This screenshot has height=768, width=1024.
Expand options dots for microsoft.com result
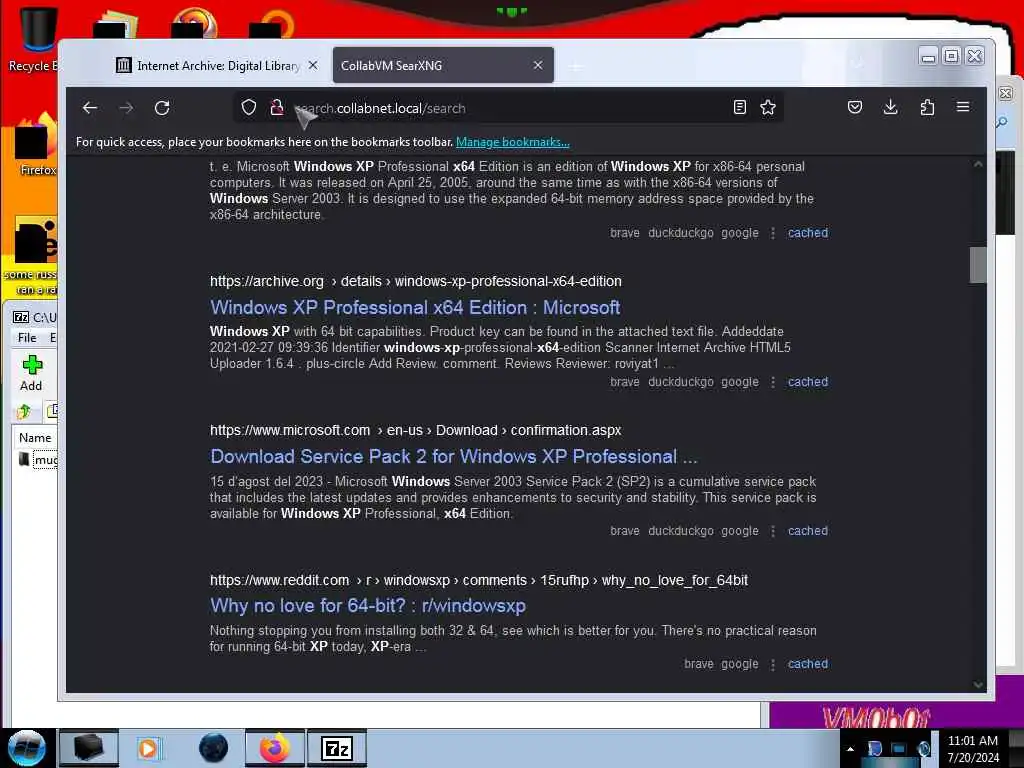click(773, 531)
